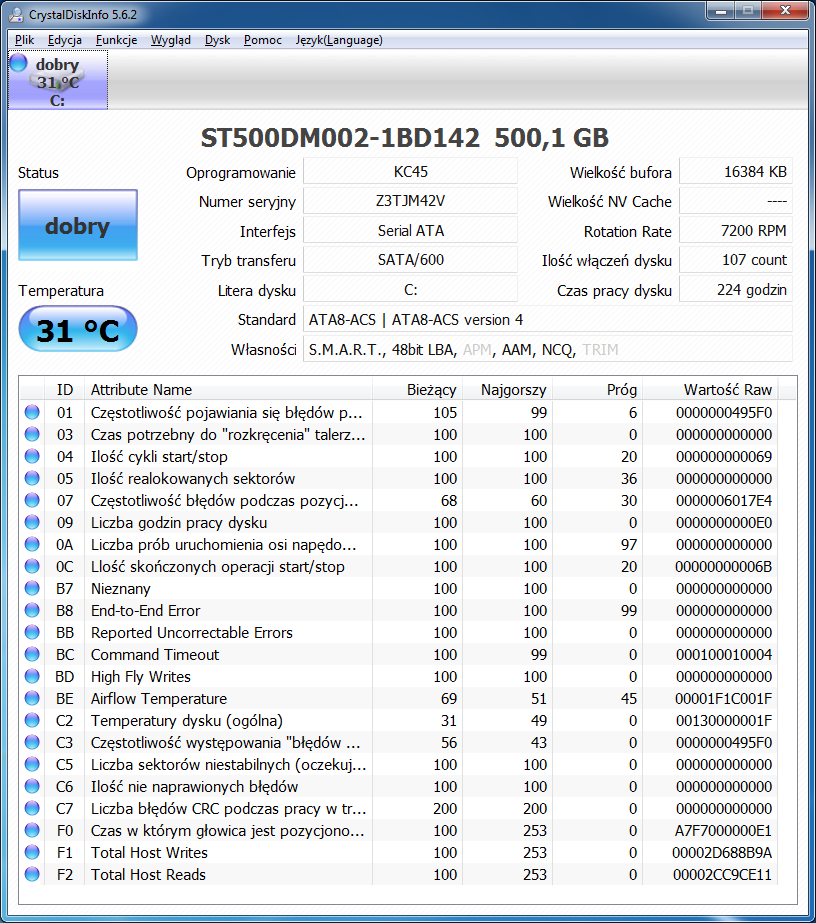Click the blue dobry health status button
This screenshot has width=816, height=923.
tap(78, 225)
